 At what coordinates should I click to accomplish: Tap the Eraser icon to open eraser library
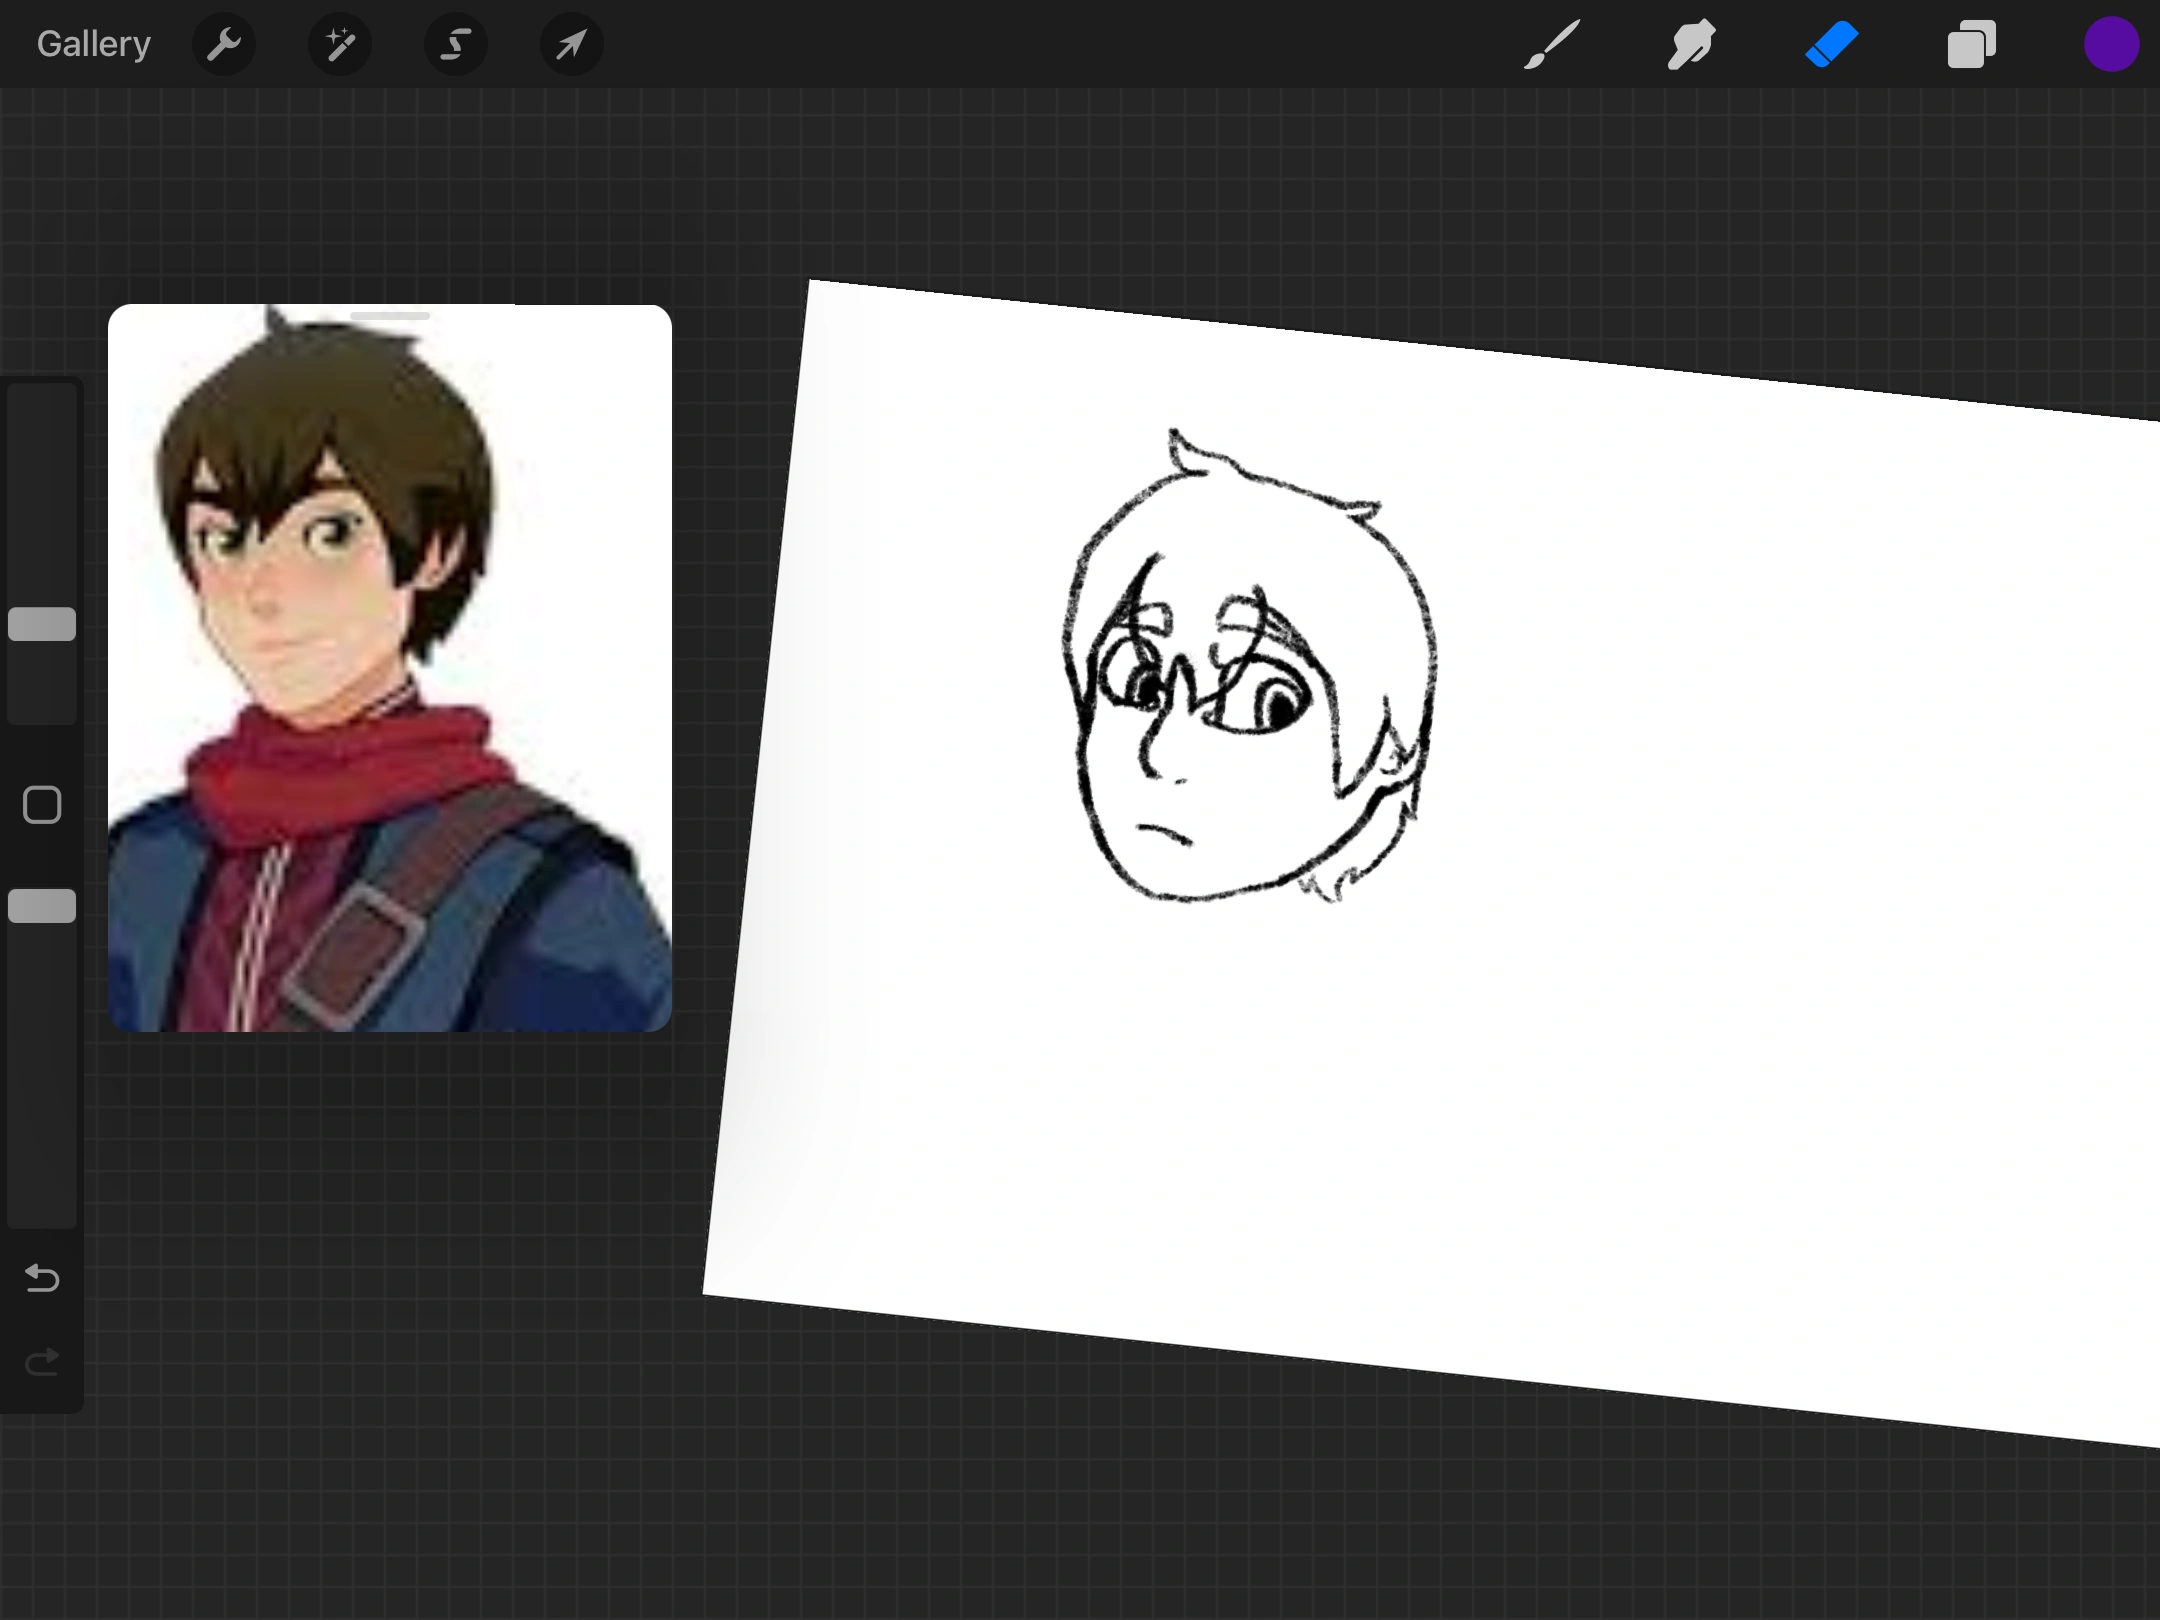pos(1831,44)
